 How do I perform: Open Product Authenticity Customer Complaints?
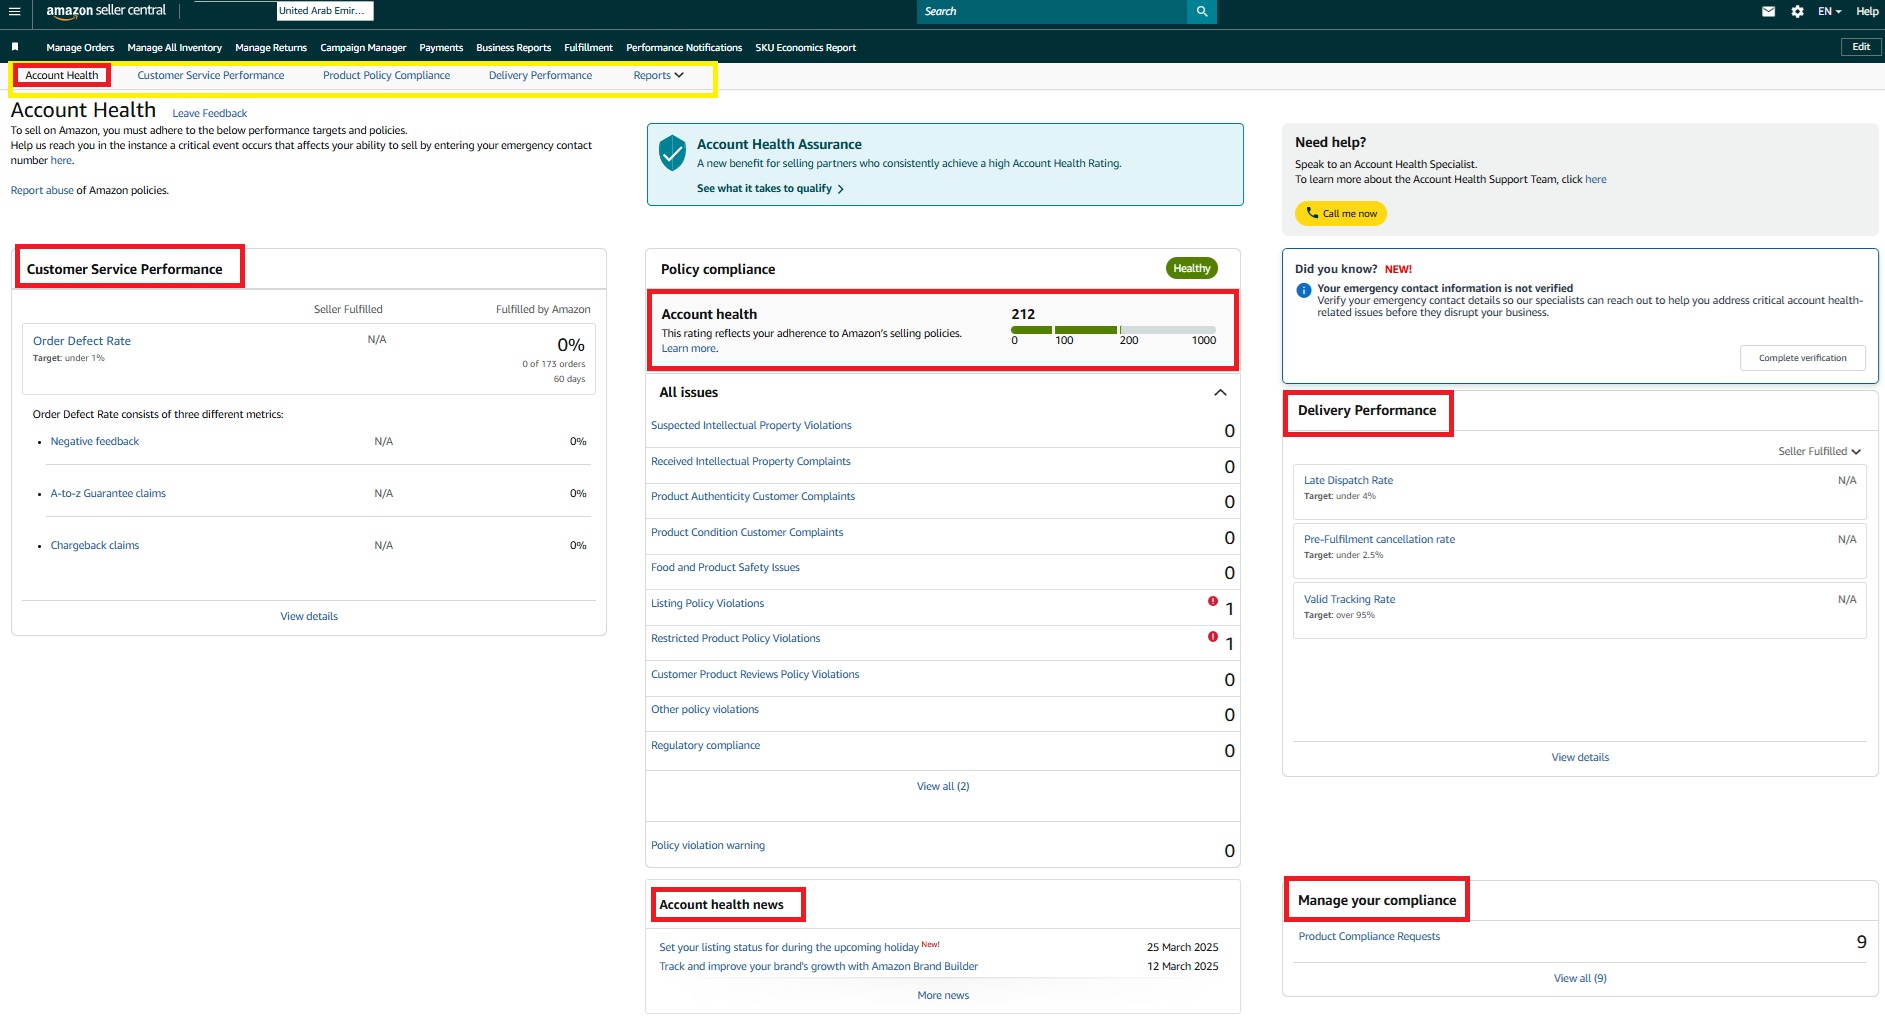(x=753, y=496)
